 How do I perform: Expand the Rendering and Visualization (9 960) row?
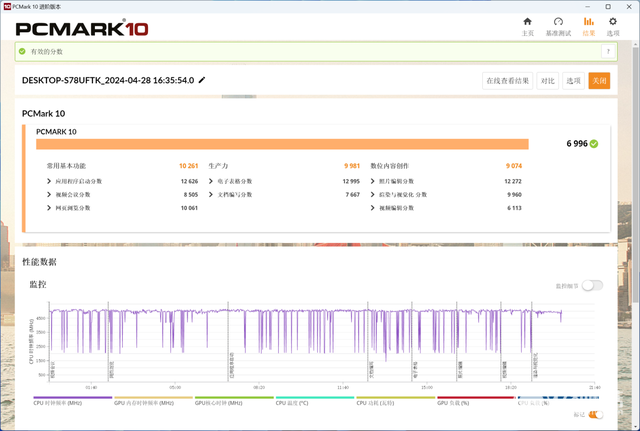pos(446,195)
